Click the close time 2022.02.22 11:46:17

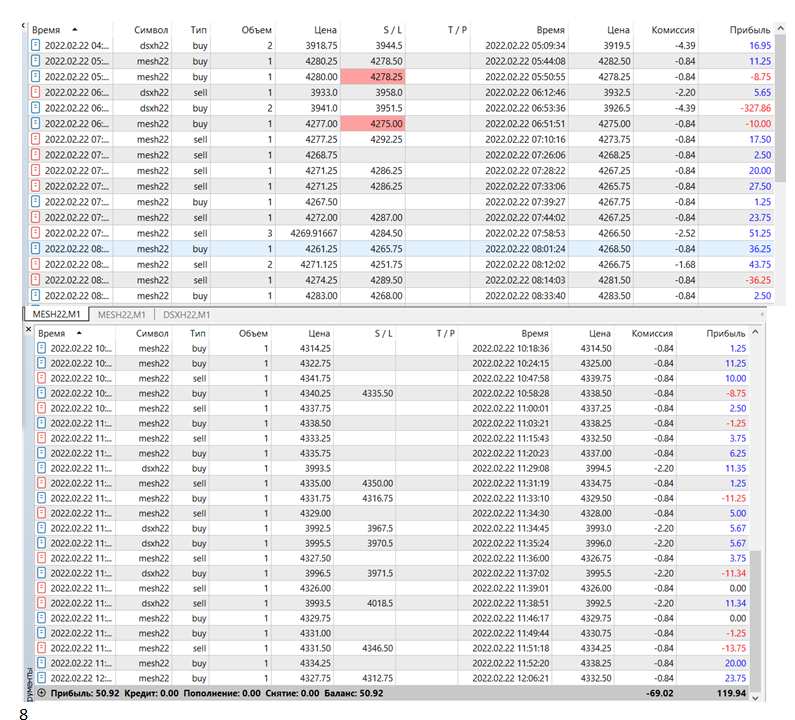[x=511, y=618]
